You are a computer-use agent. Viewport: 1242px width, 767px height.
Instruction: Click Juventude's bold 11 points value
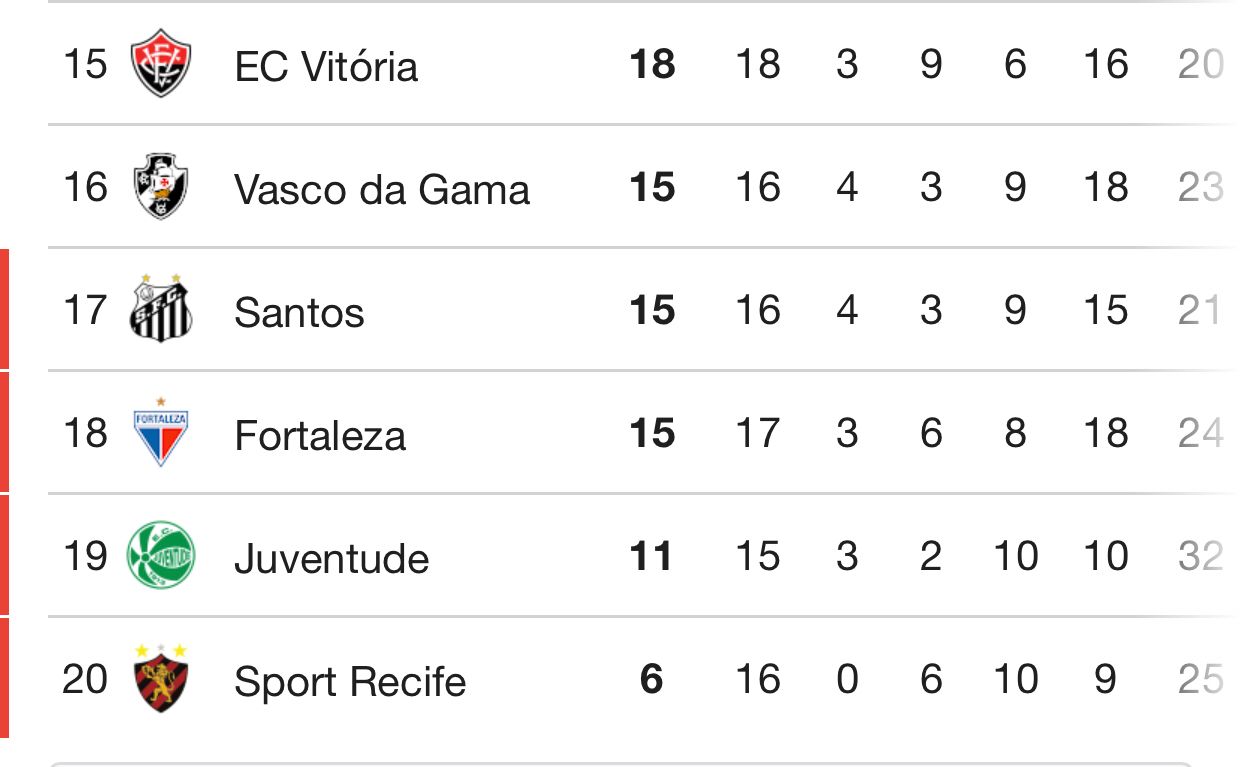click(652, 556)
